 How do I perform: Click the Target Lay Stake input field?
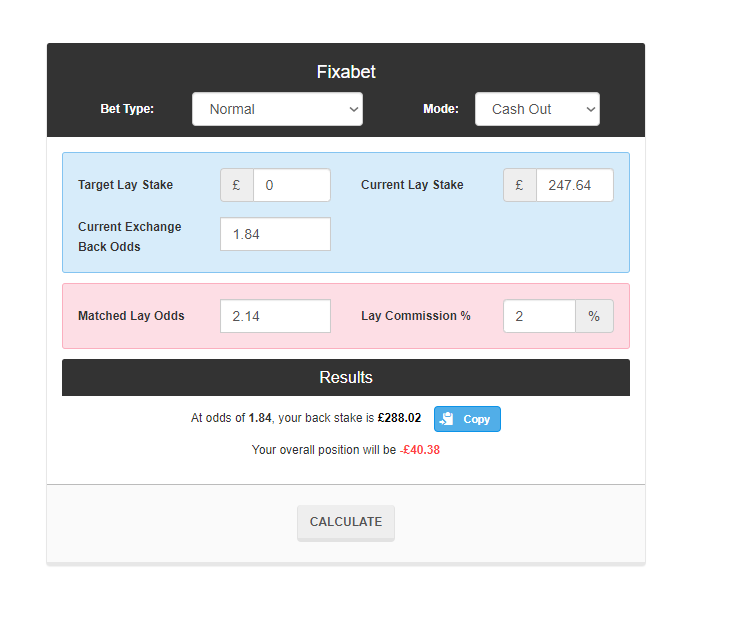click(292, 185)
